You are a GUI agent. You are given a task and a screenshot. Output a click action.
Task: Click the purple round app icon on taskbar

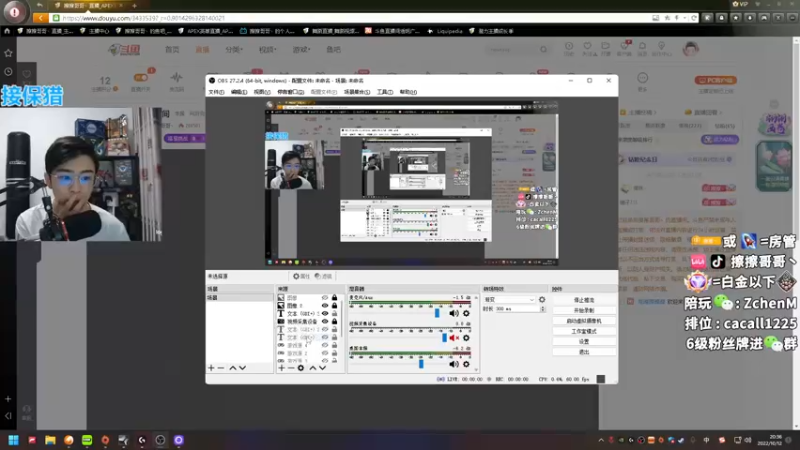click(x=179, y=440)
